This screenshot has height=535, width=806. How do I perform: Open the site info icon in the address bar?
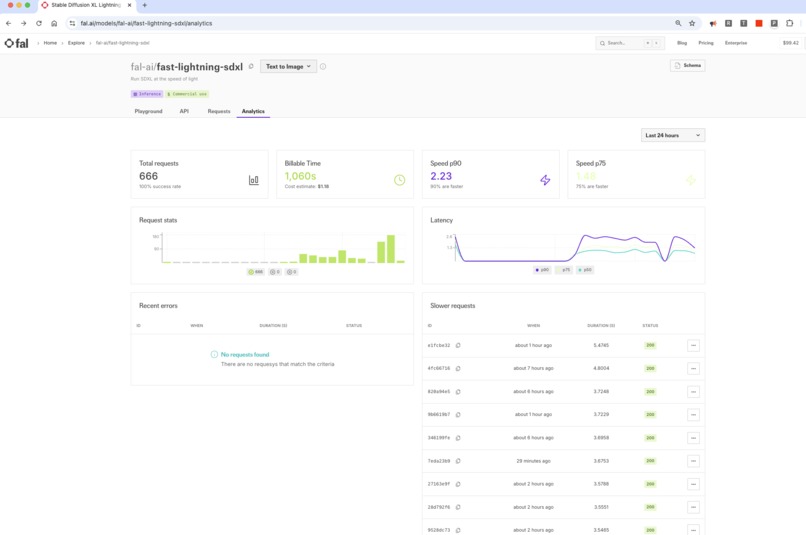pos(72,23)
